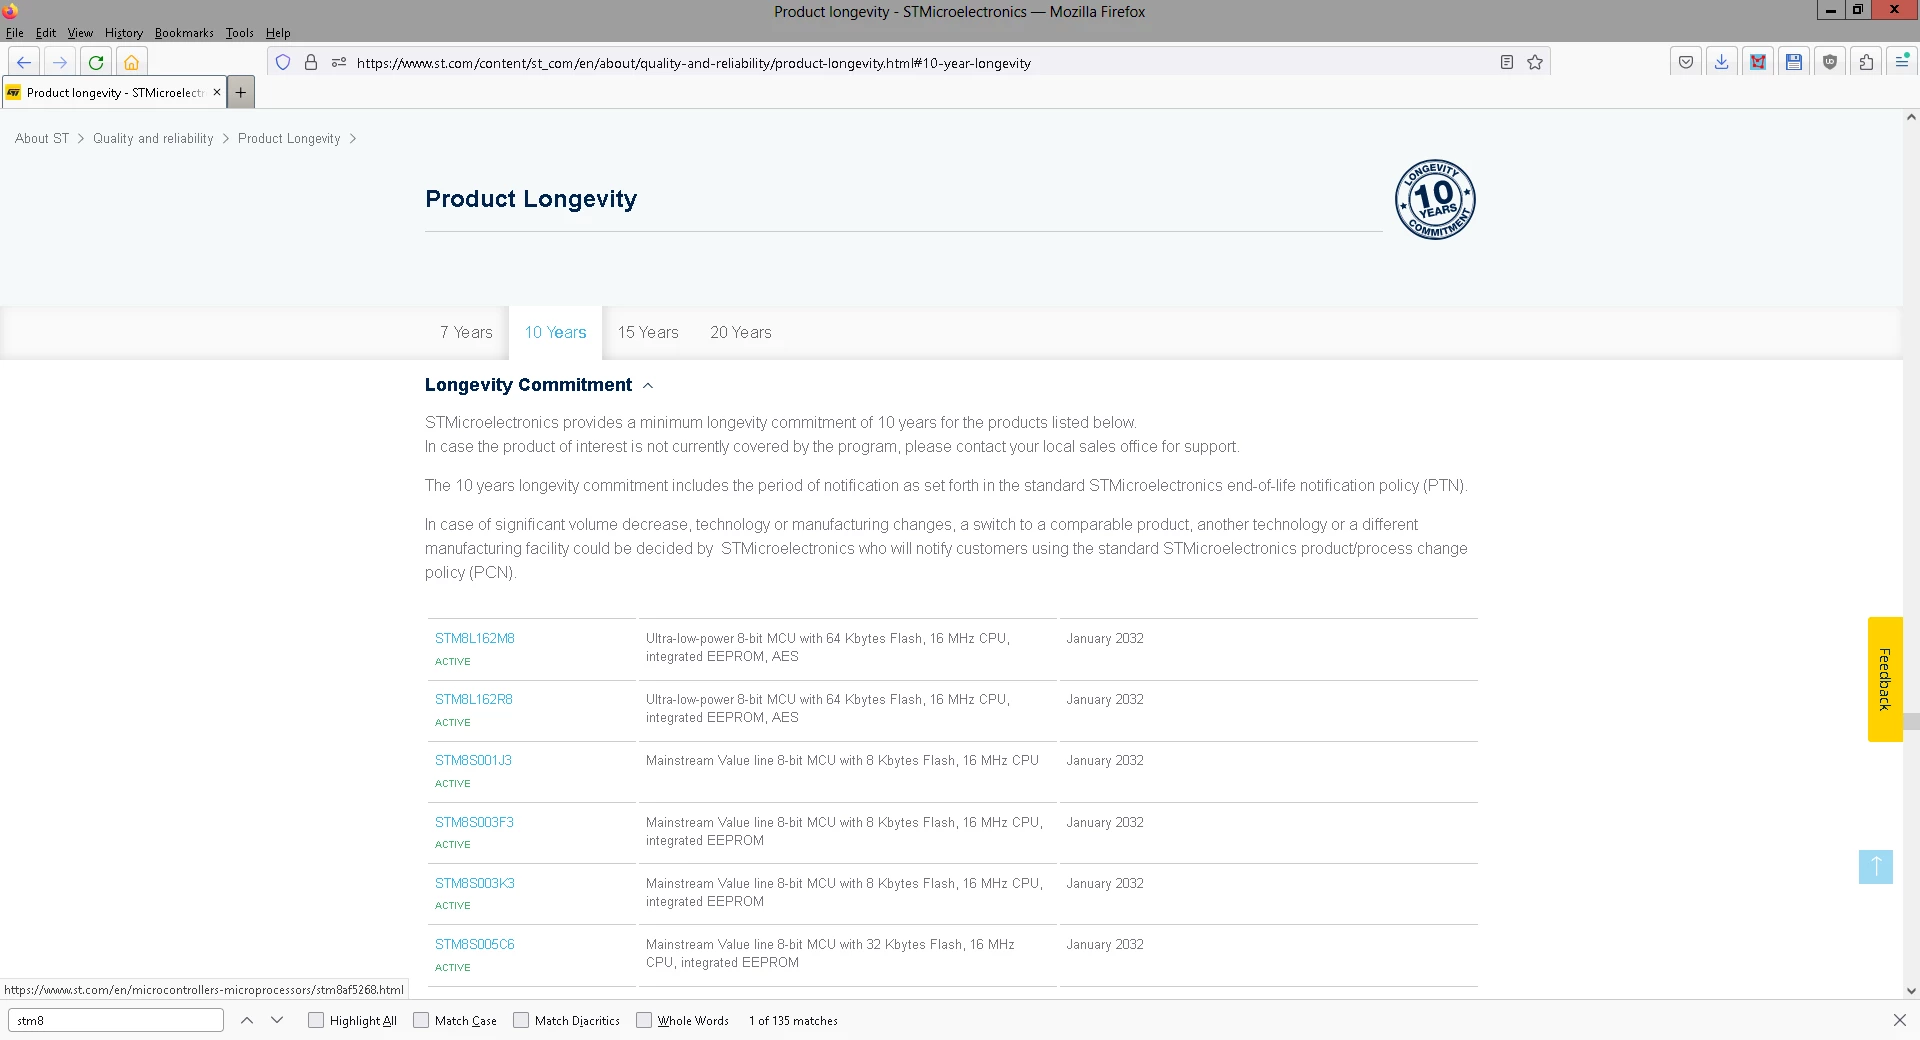Switch to the 20 Years tab

741,333
